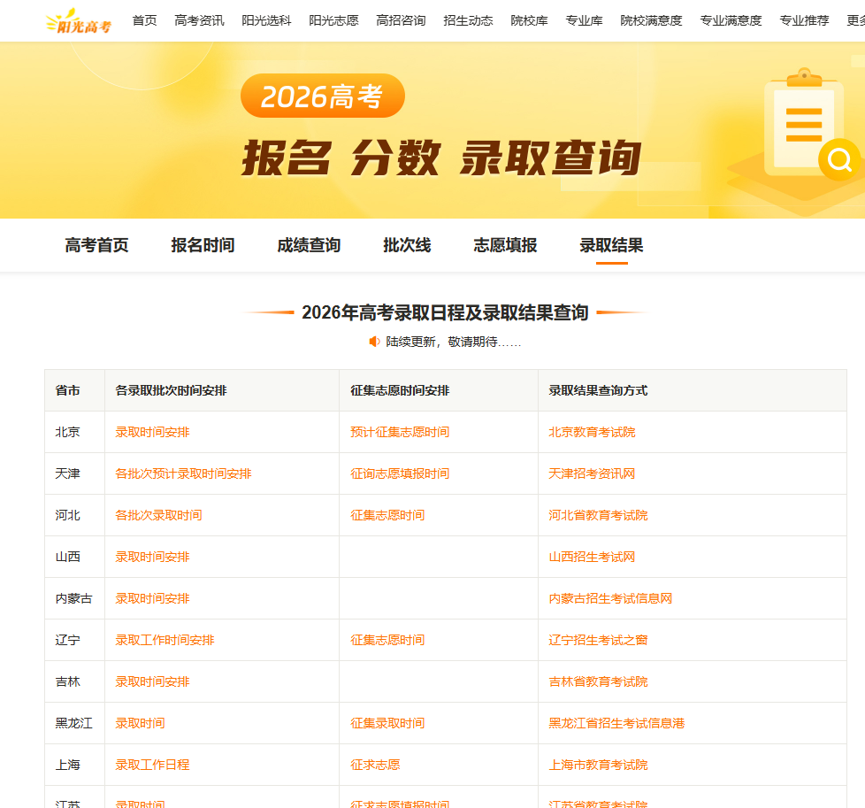
Task: Open 高招咨询 in the top navigation
Action: click(x=401, y=21)
